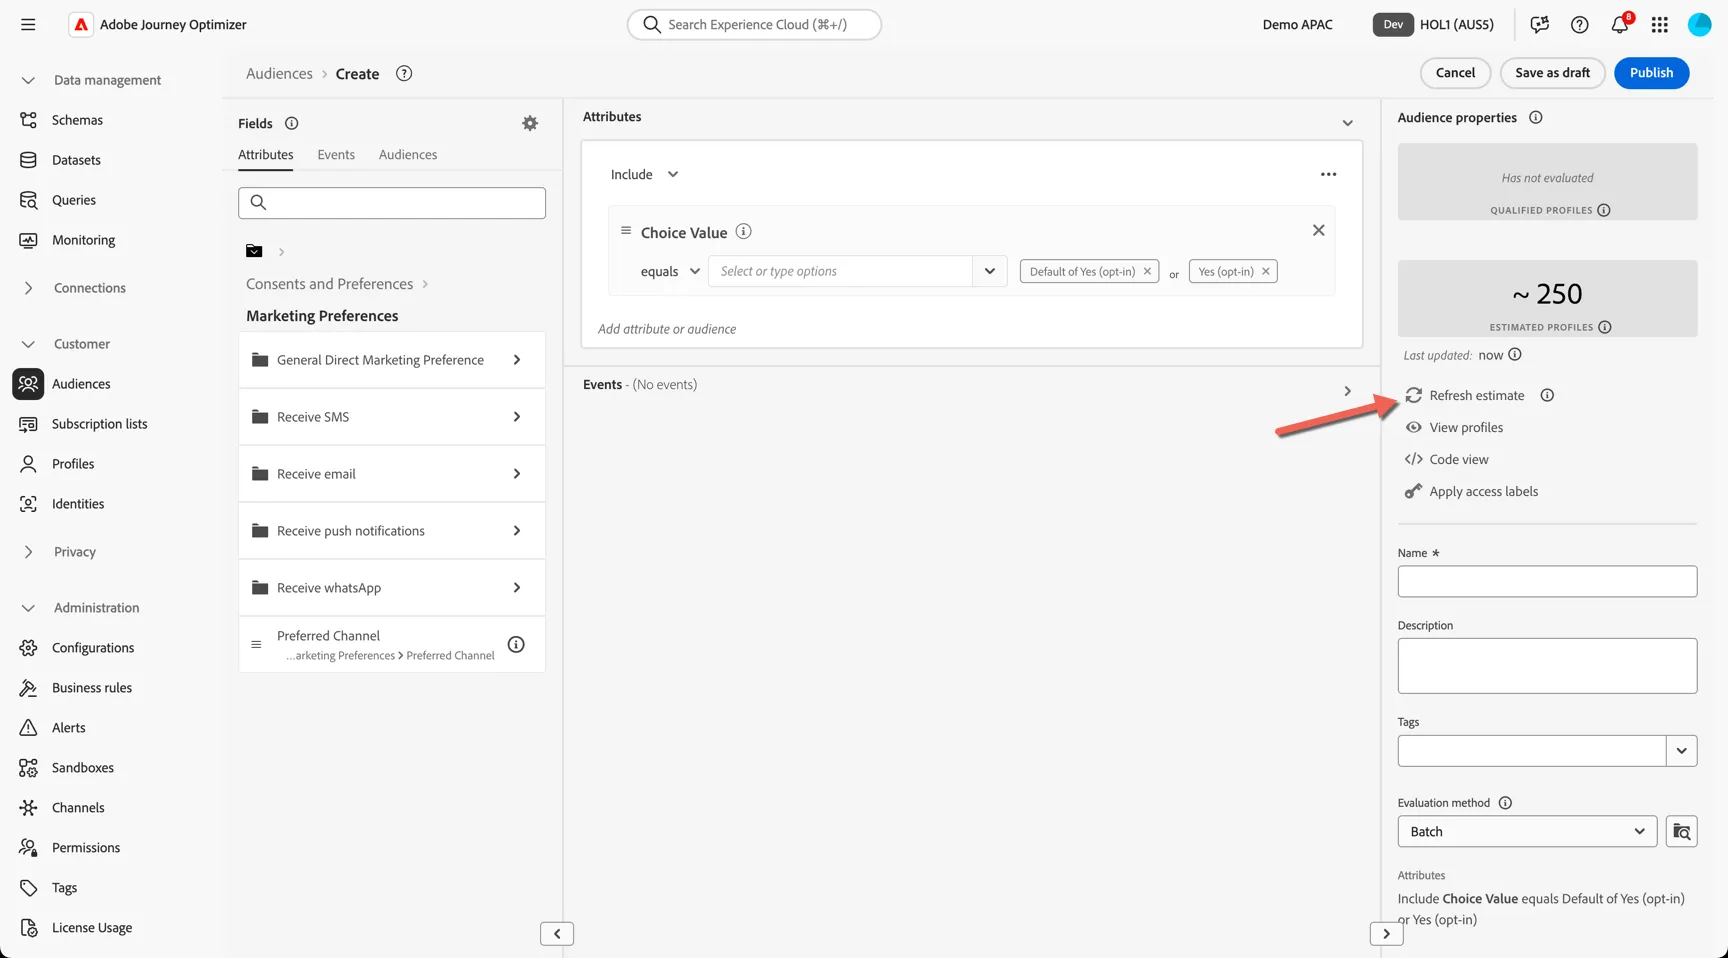The image size is (1728, 958).
Task: Open the equals operator dropdown
Action: pyautogui.click(x=670, y=271)
